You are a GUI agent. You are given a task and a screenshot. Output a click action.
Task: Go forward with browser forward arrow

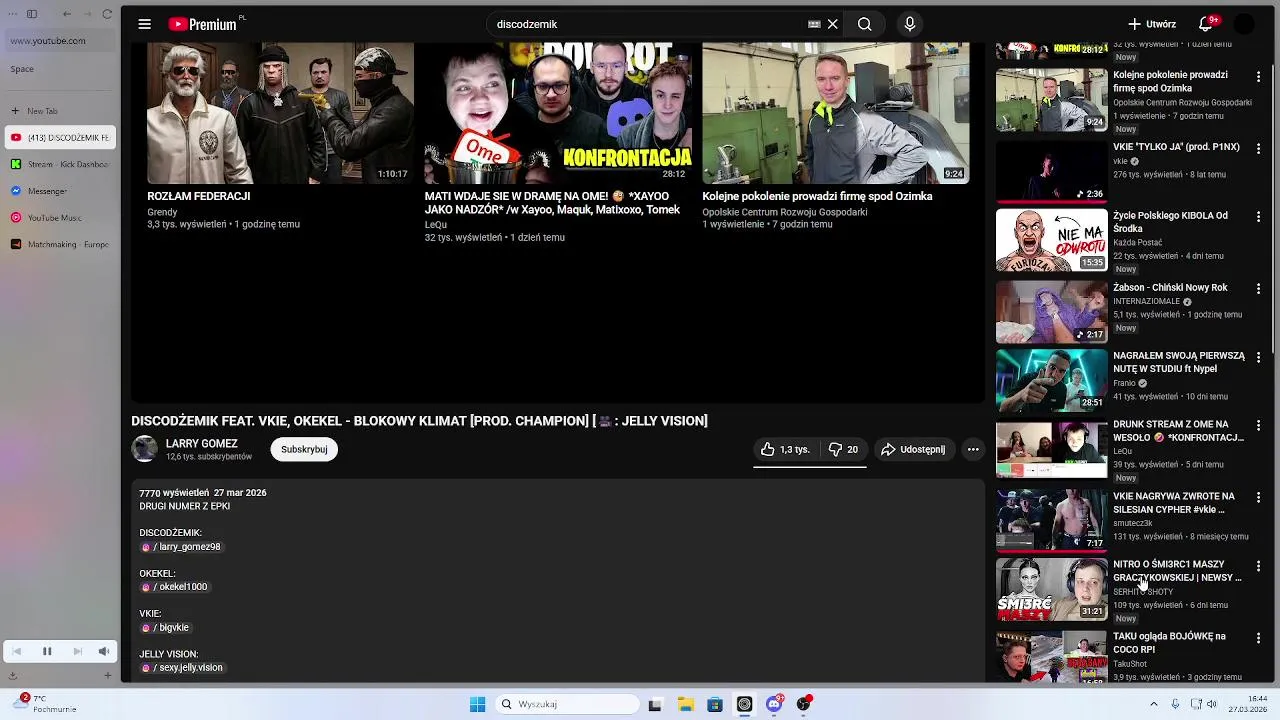pyautogui.click(x=87, y=14)
